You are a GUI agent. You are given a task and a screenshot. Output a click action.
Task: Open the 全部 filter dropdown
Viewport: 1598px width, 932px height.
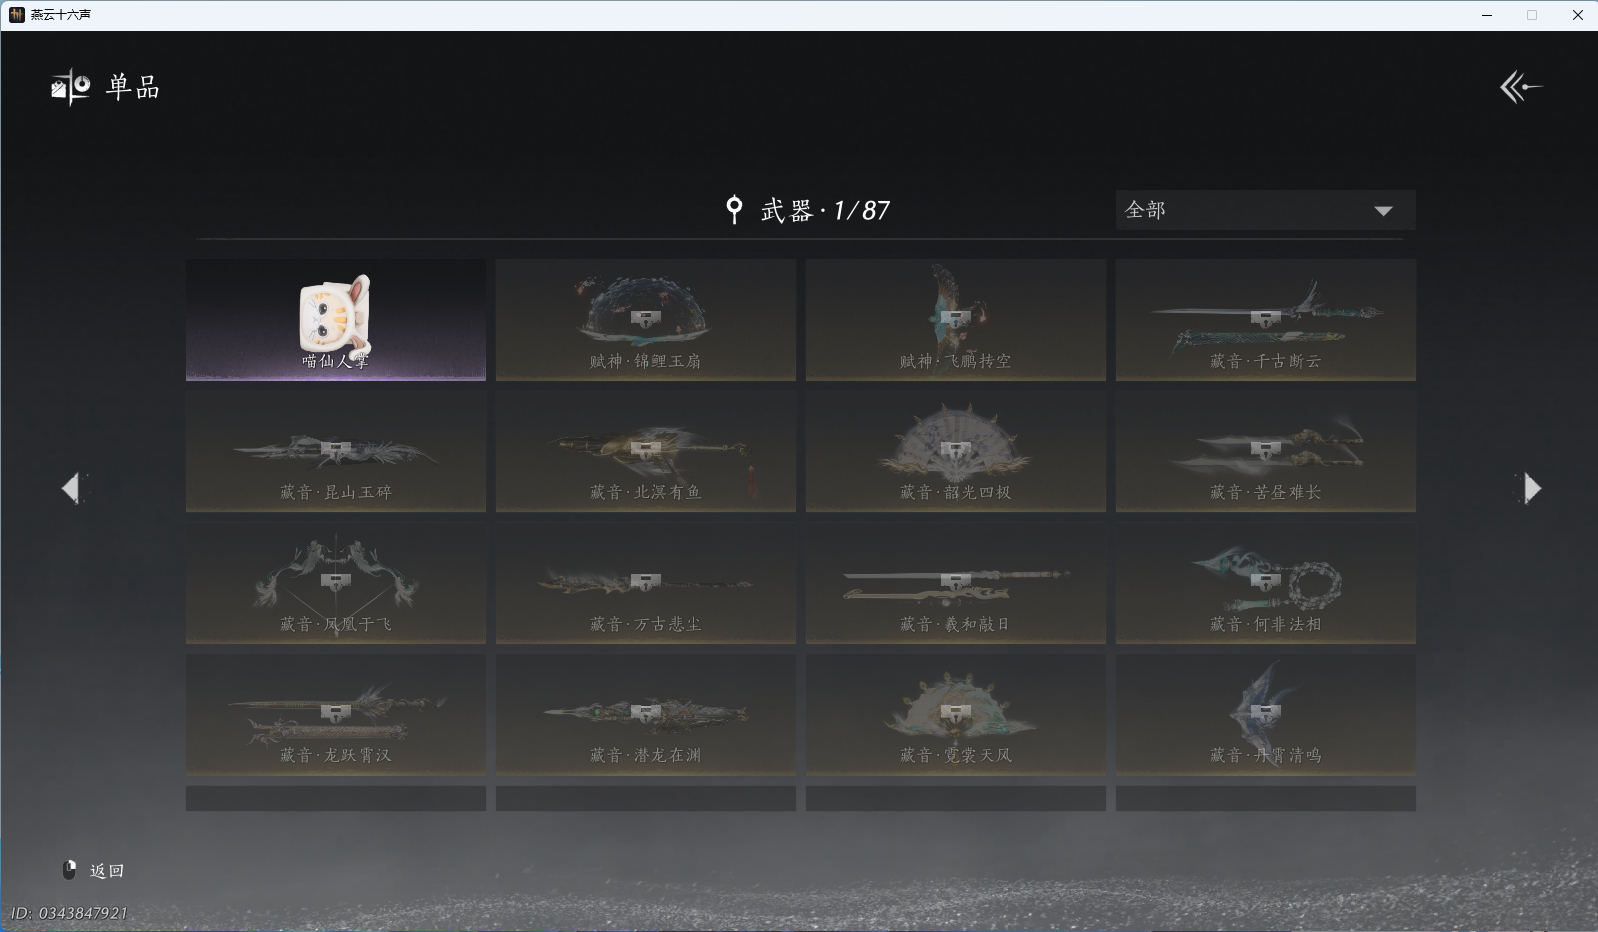[1265, 210]
